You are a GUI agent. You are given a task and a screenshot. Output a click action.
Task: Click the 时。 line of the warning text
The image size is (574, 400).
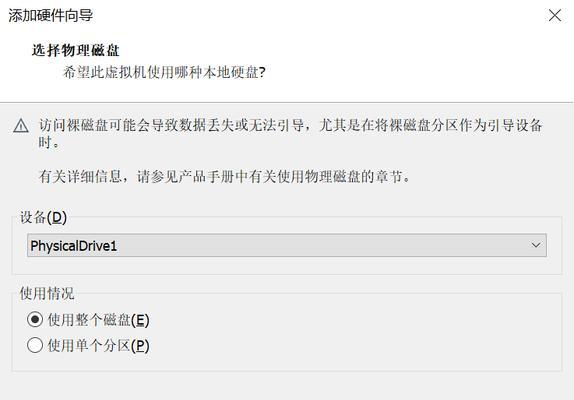49,142
